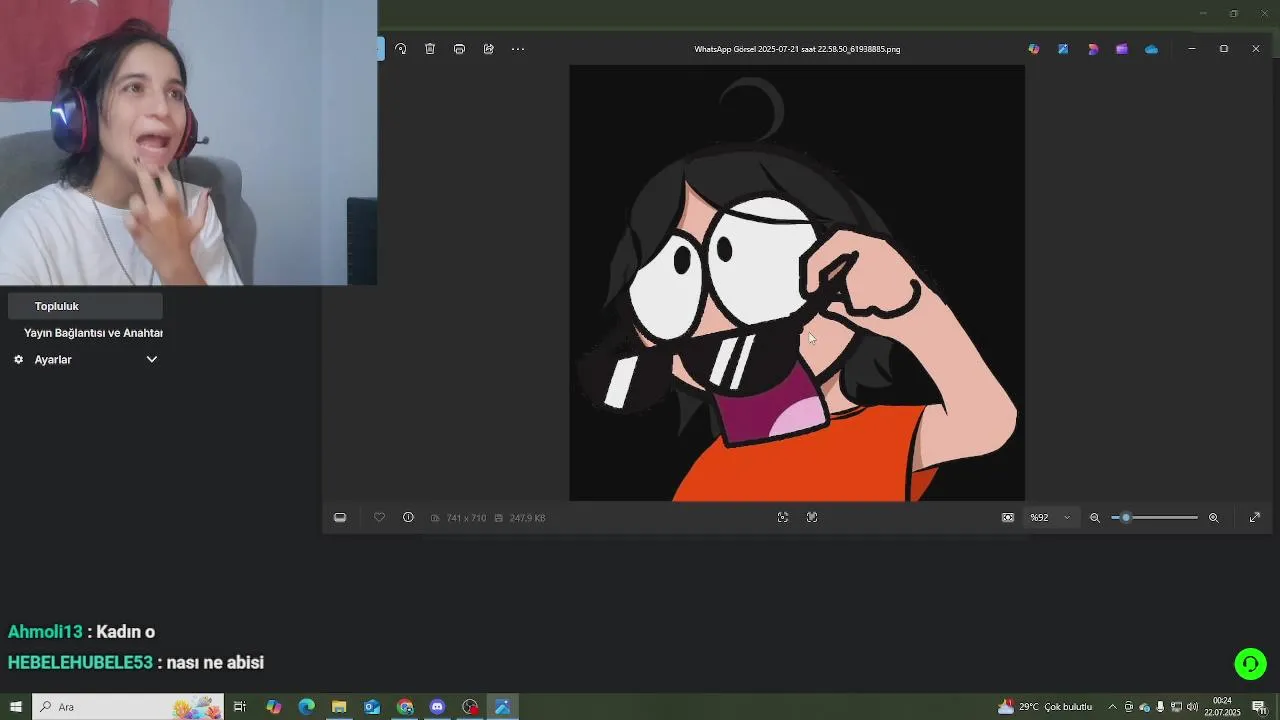Open the clock showing 00:24
The image size is (1280, 720).
[x=1222, y=707]
